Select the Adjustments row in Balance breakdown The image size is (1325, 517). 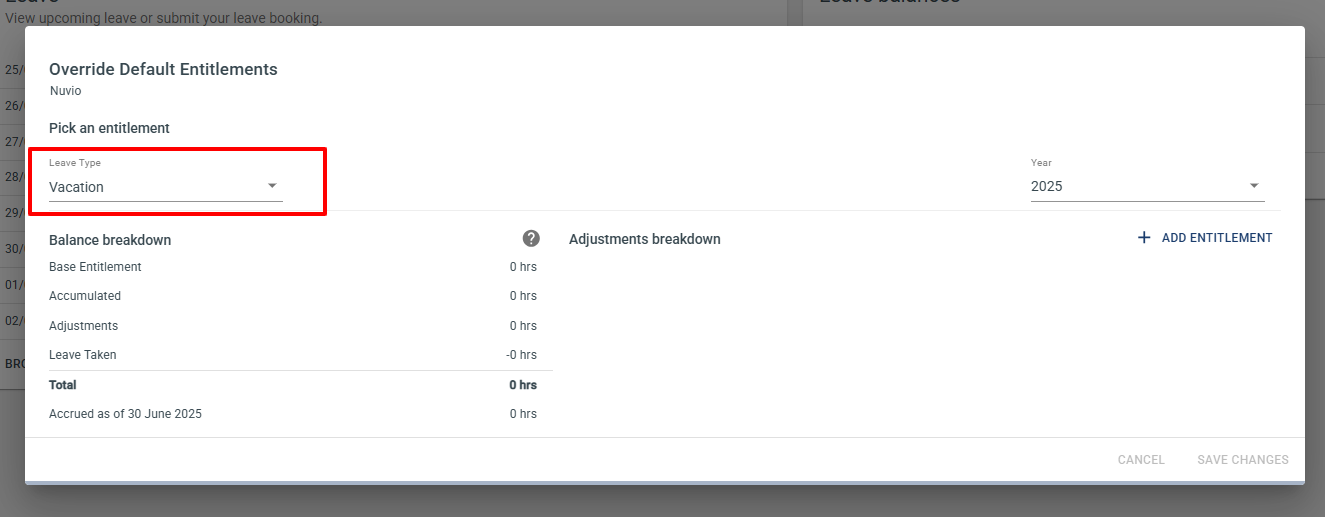(293, 326)
